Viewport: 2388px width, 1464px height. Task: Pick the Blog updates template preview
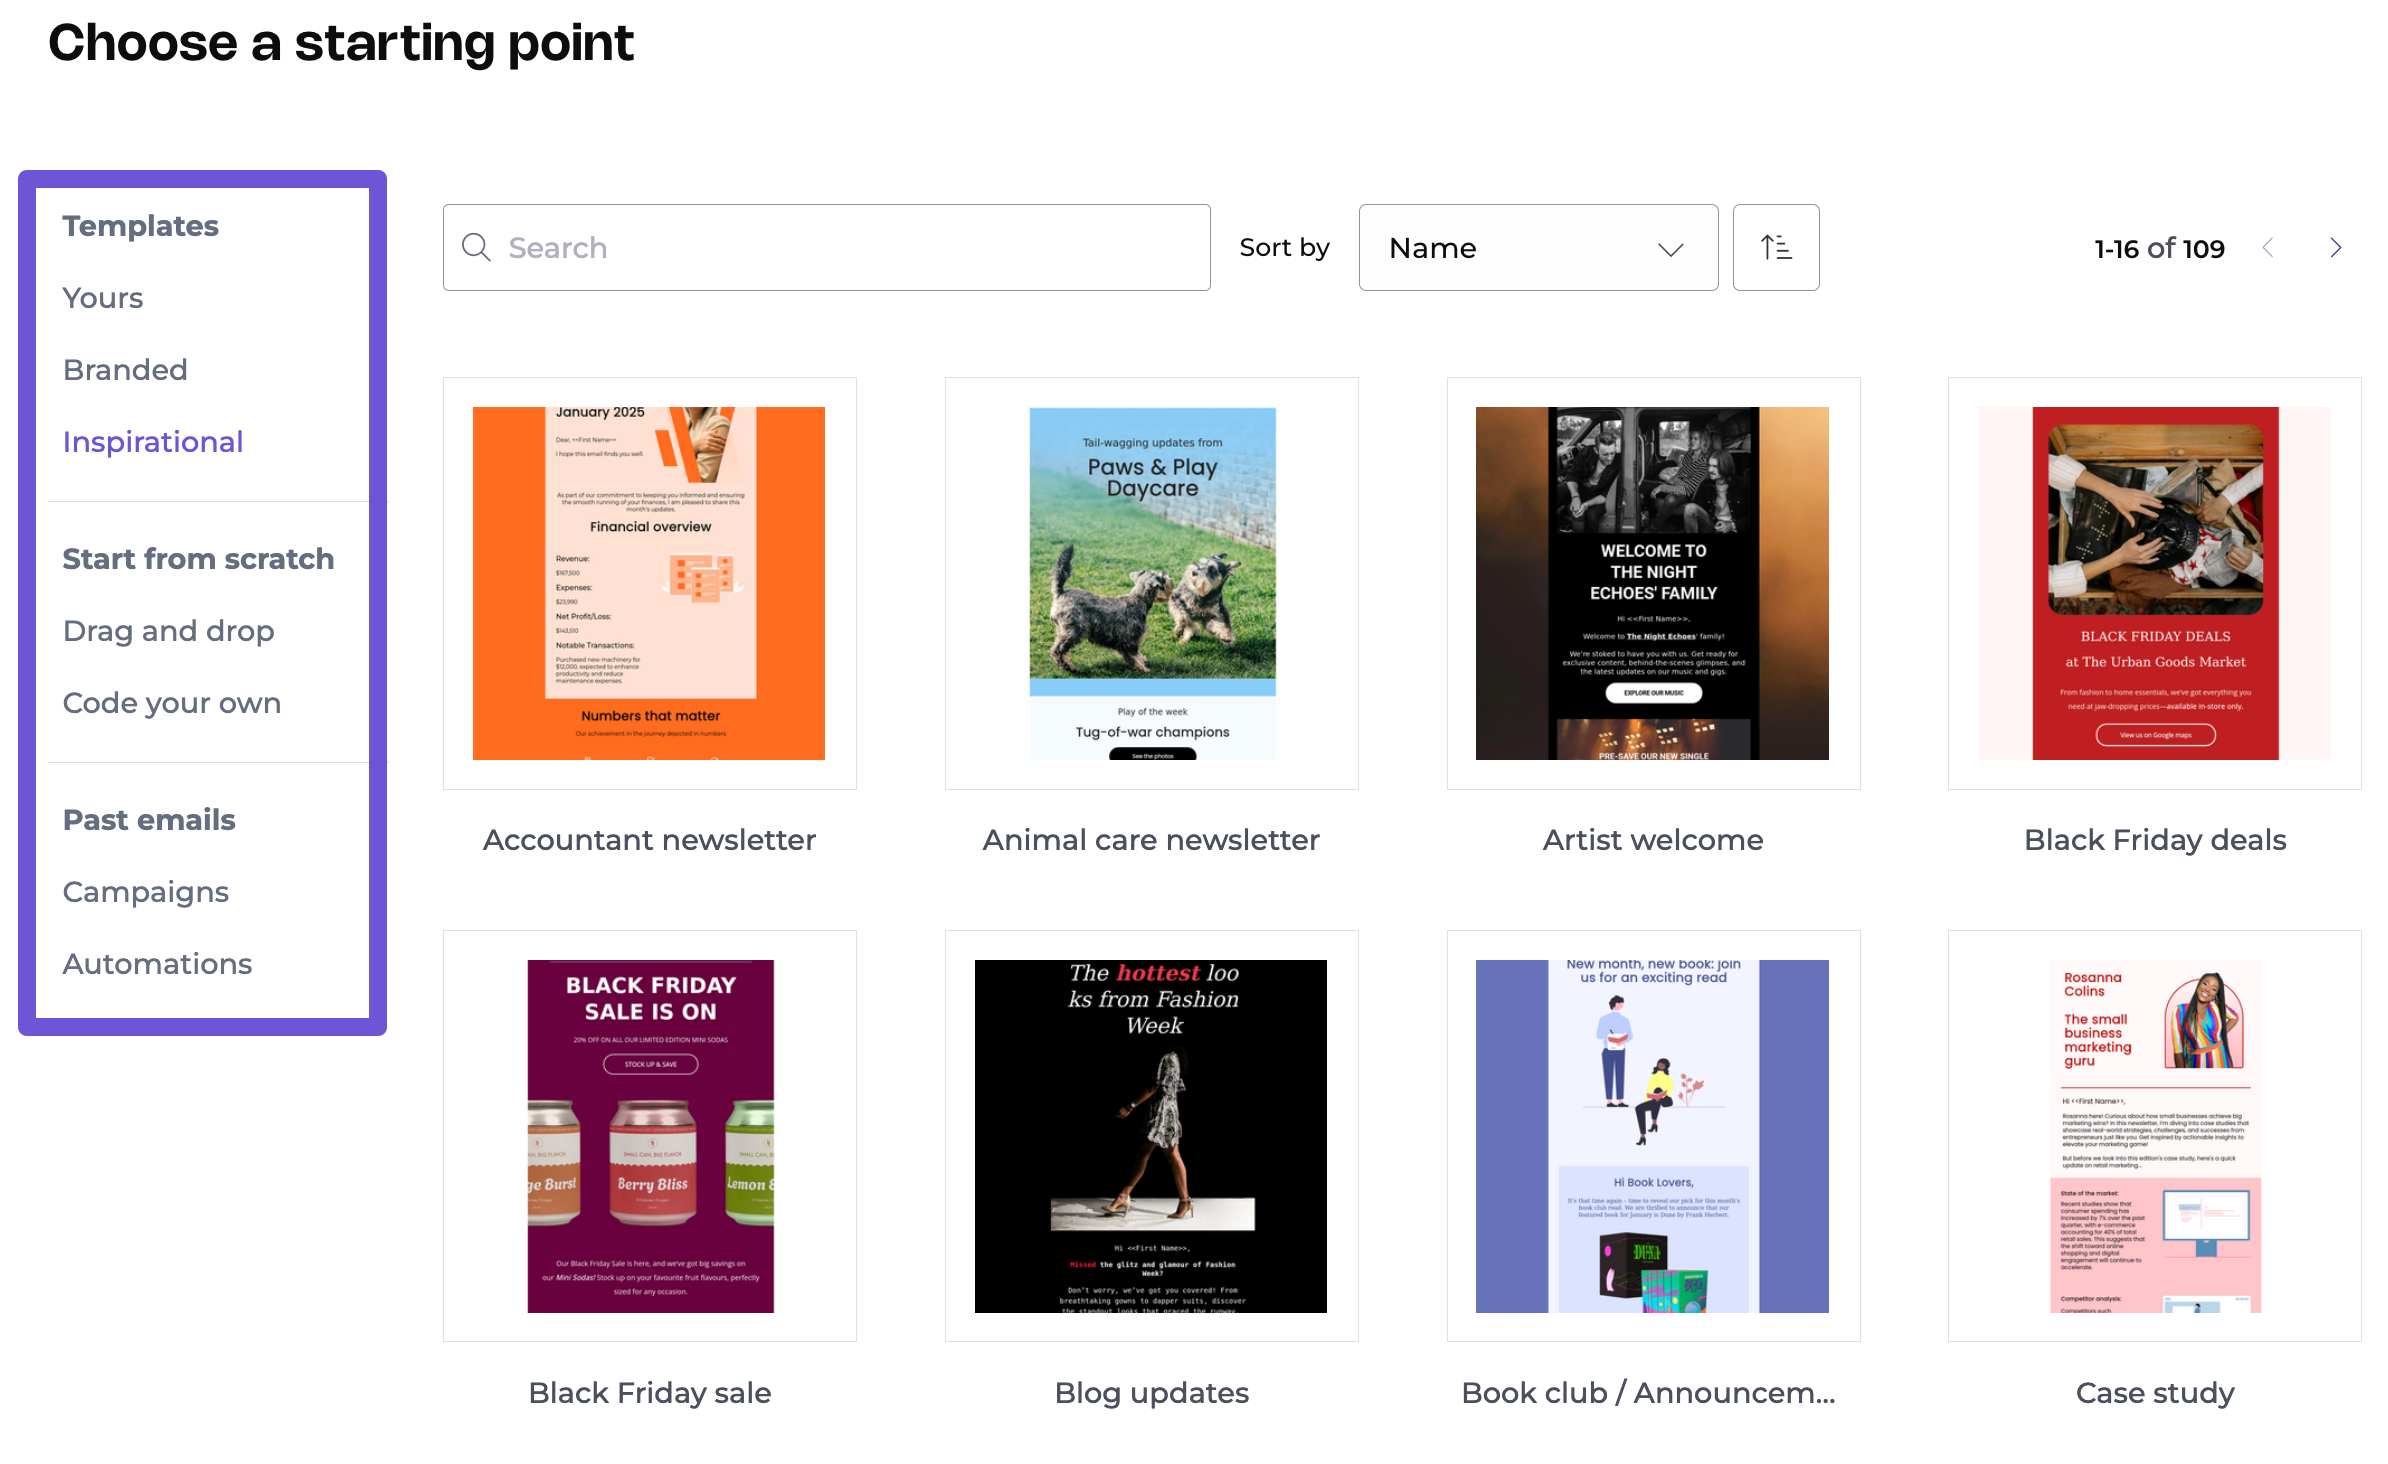(x=1151, y=1136)
